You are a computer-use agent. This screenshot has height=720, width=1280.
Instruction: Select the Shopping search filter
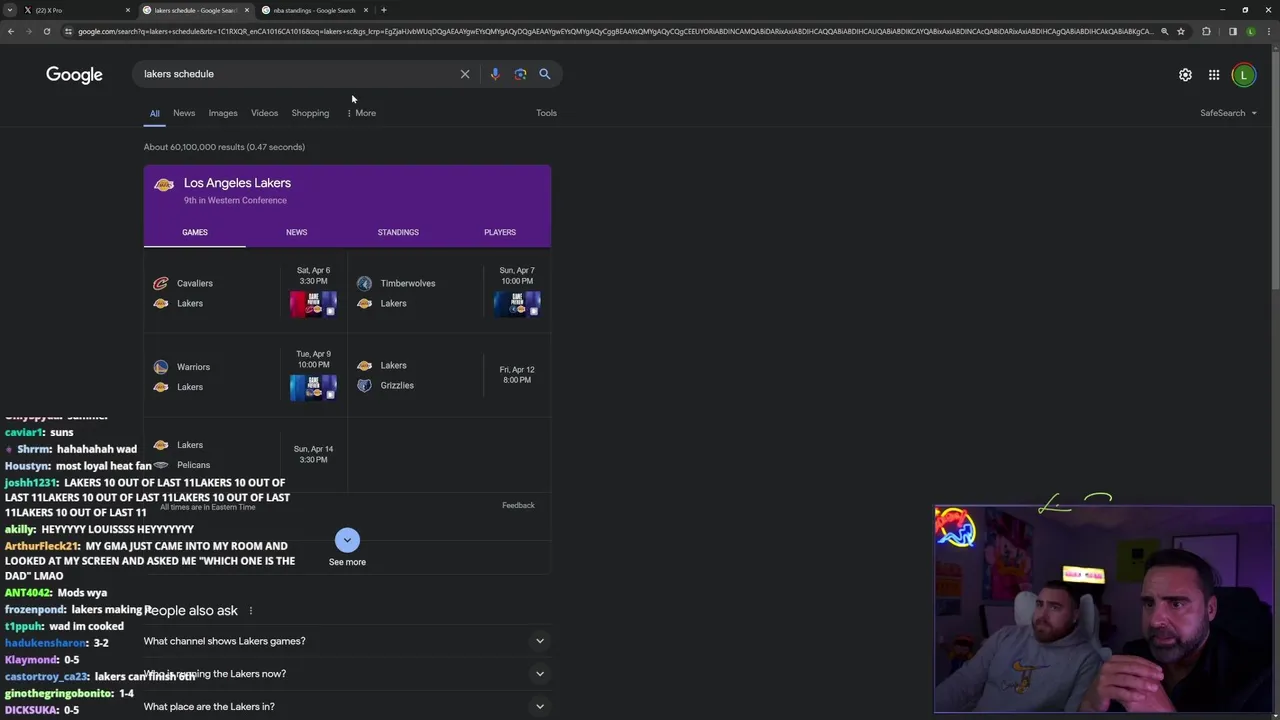point(310,113)
